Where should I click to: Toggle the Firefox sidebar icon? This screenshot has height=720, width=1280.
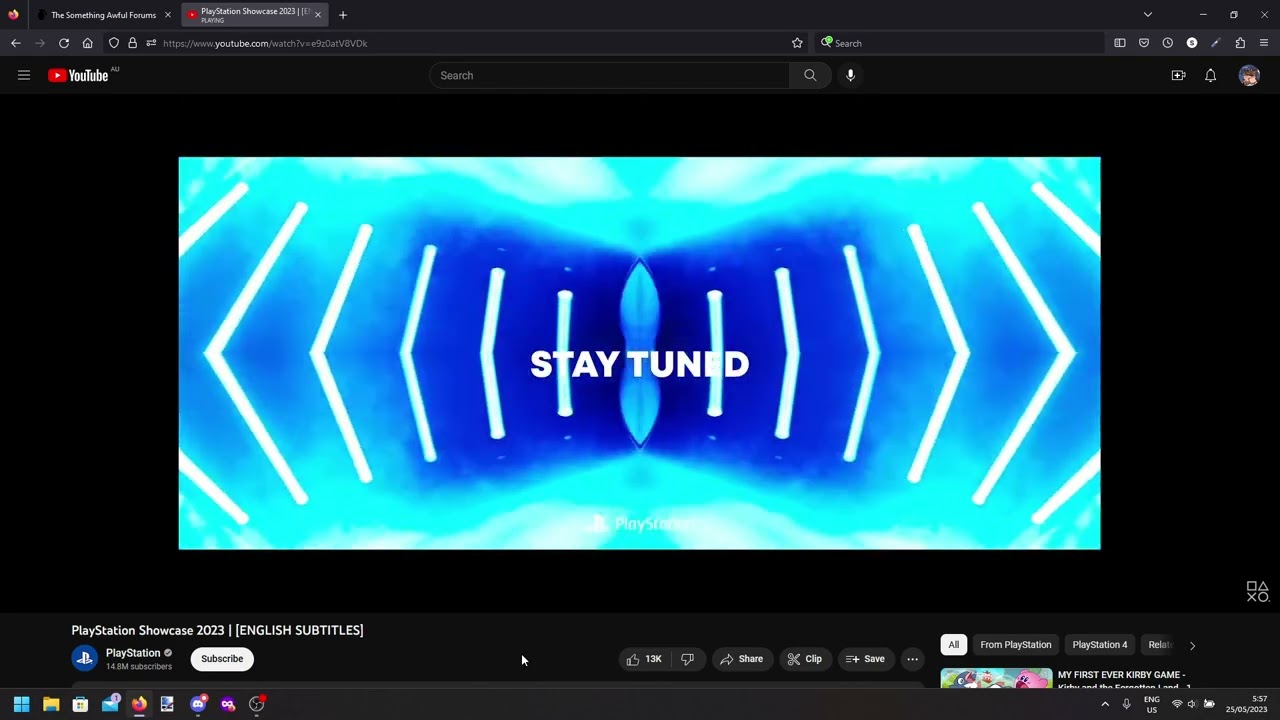[x=1120, y=43]
